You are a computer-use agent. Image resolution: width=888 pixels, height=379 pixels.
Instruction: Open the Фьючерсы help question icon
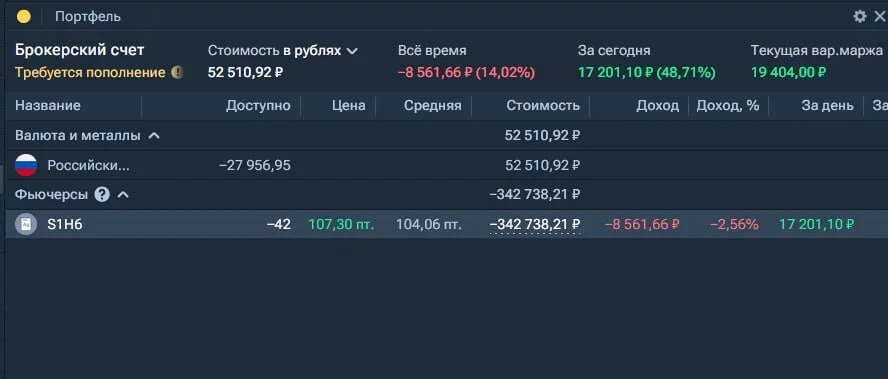coord(102,195)
